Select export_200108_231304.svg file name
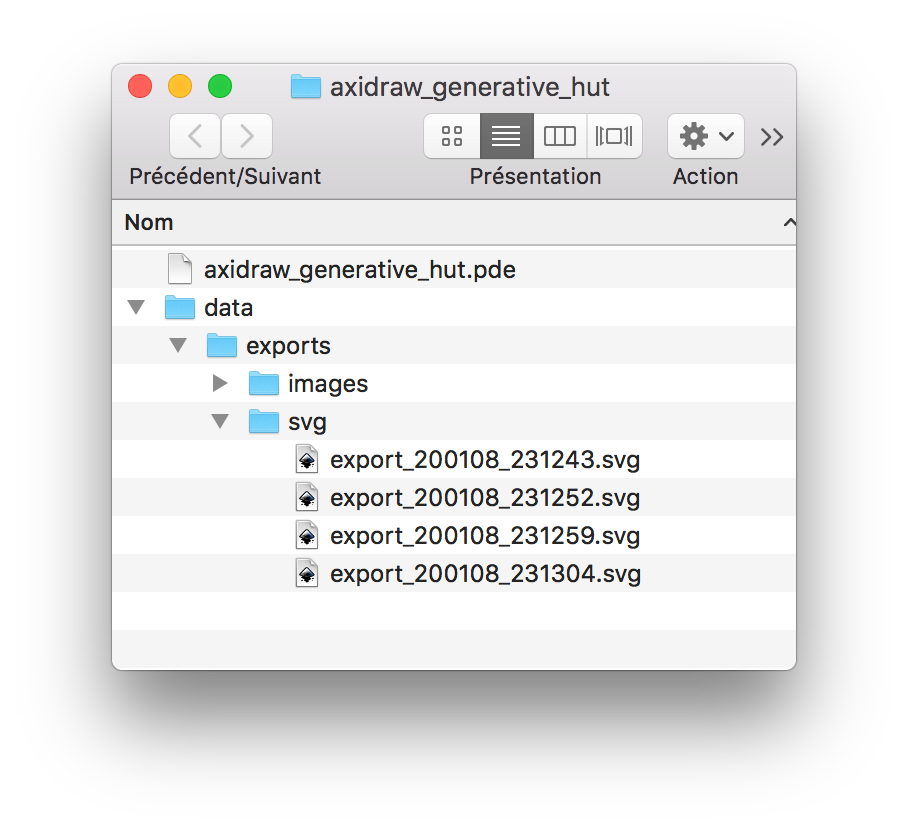 tap(486, 574)
